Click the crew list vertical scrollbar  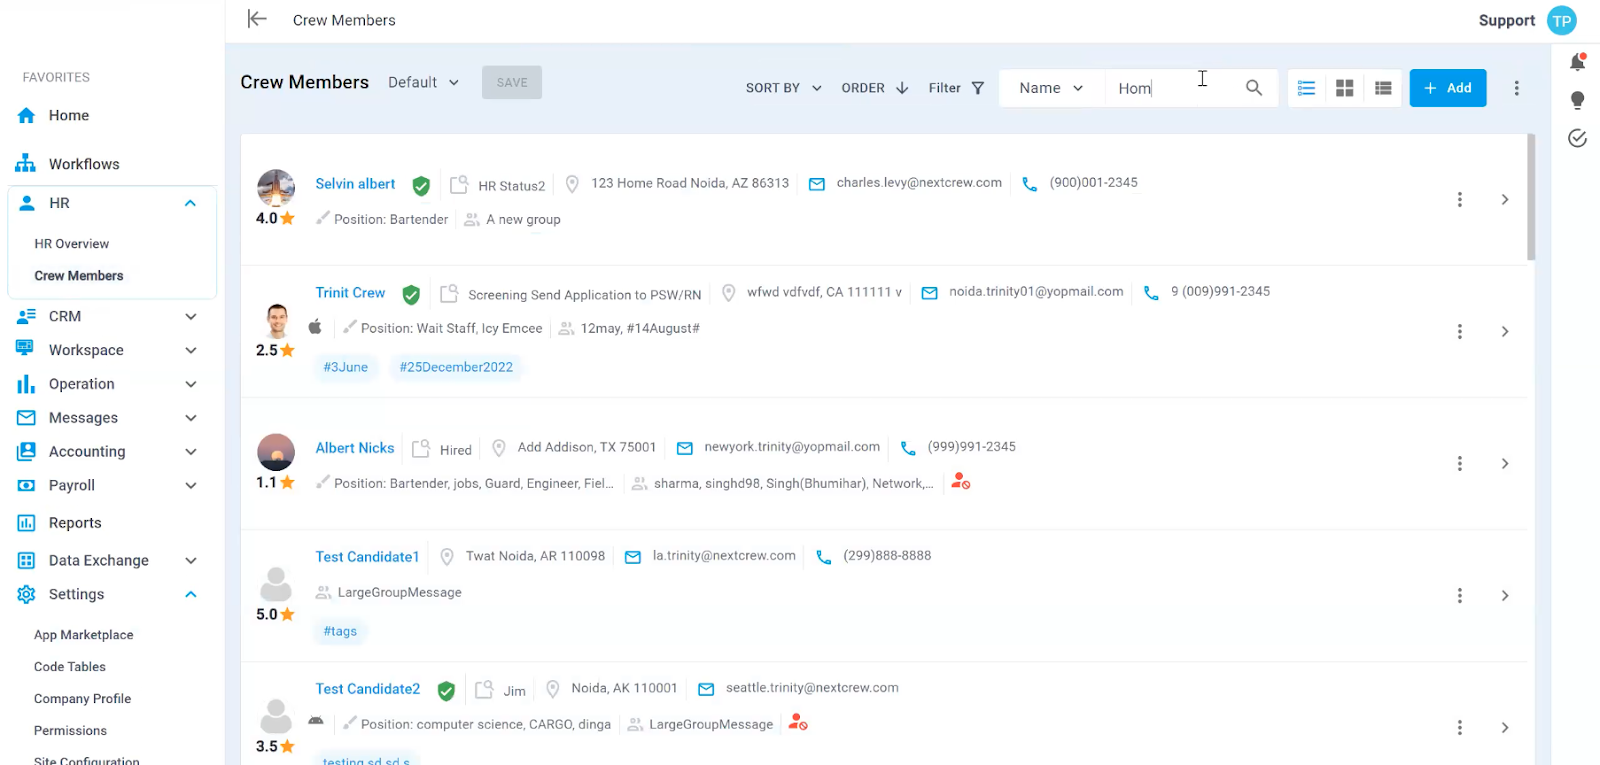click(x=1531, y=198)
